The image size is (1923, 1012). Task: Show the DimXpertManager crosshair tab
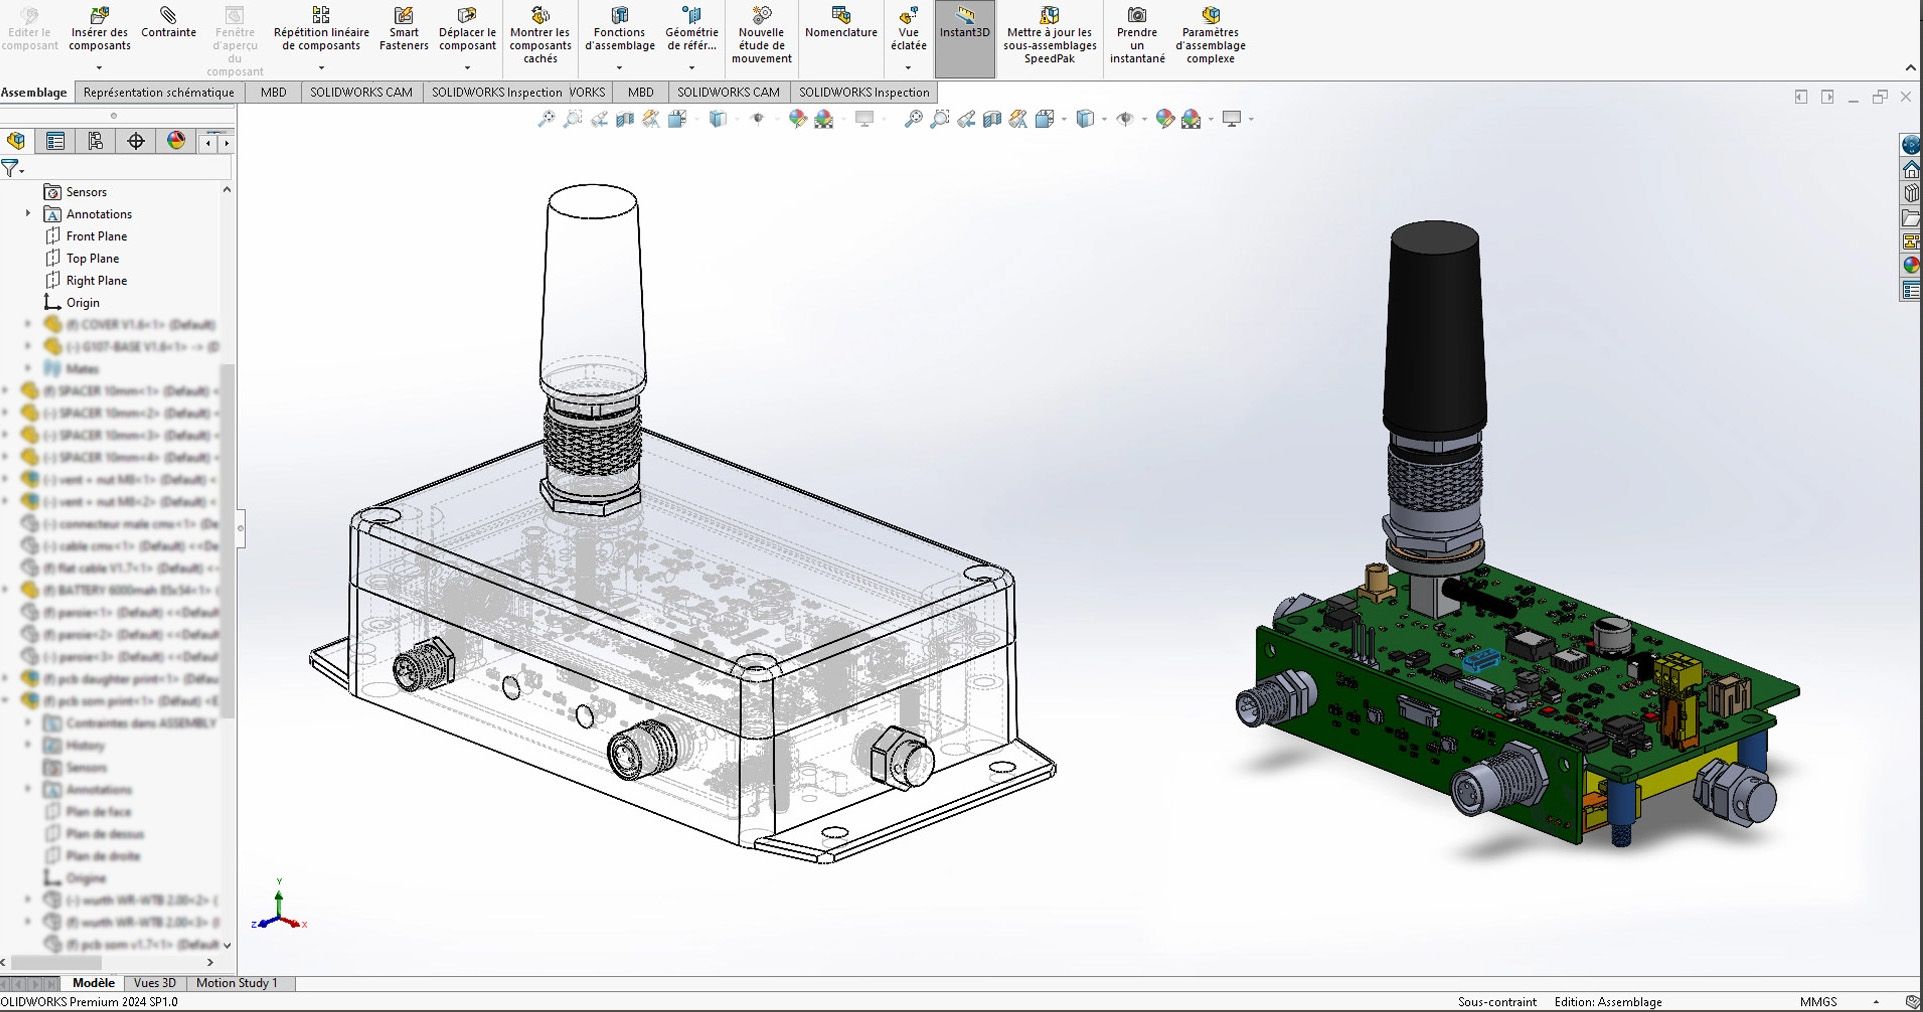point(136,141)
